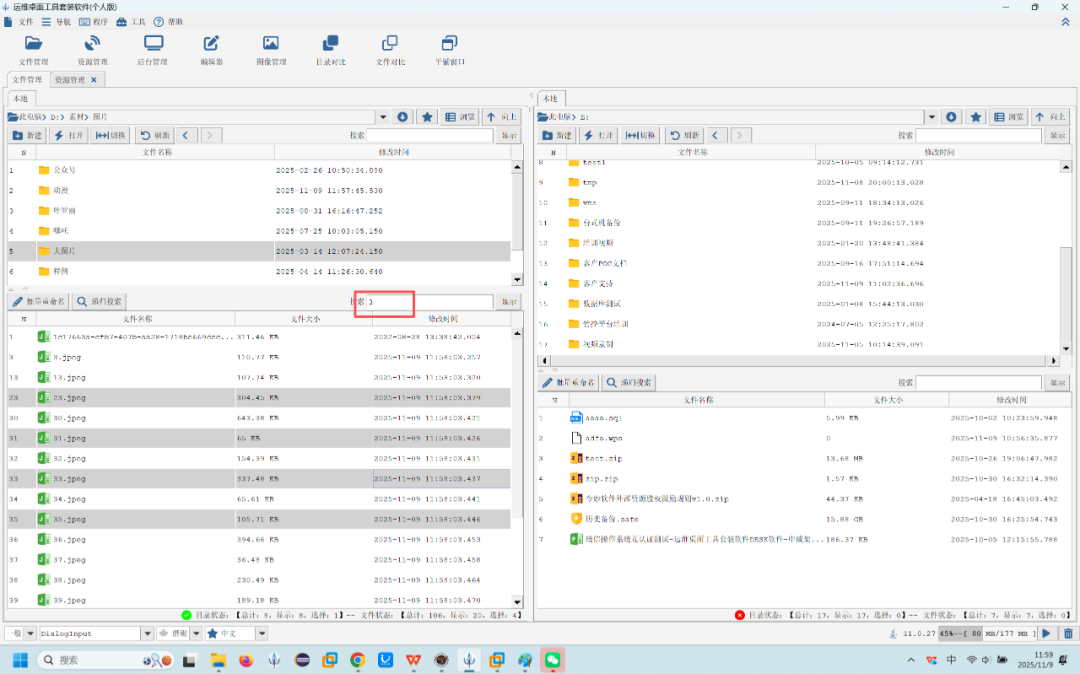Image resolution: width=1080 pixels, height=674 pixels.
Task: Click the green check directory status icon
Action: (x=186, y=615)
